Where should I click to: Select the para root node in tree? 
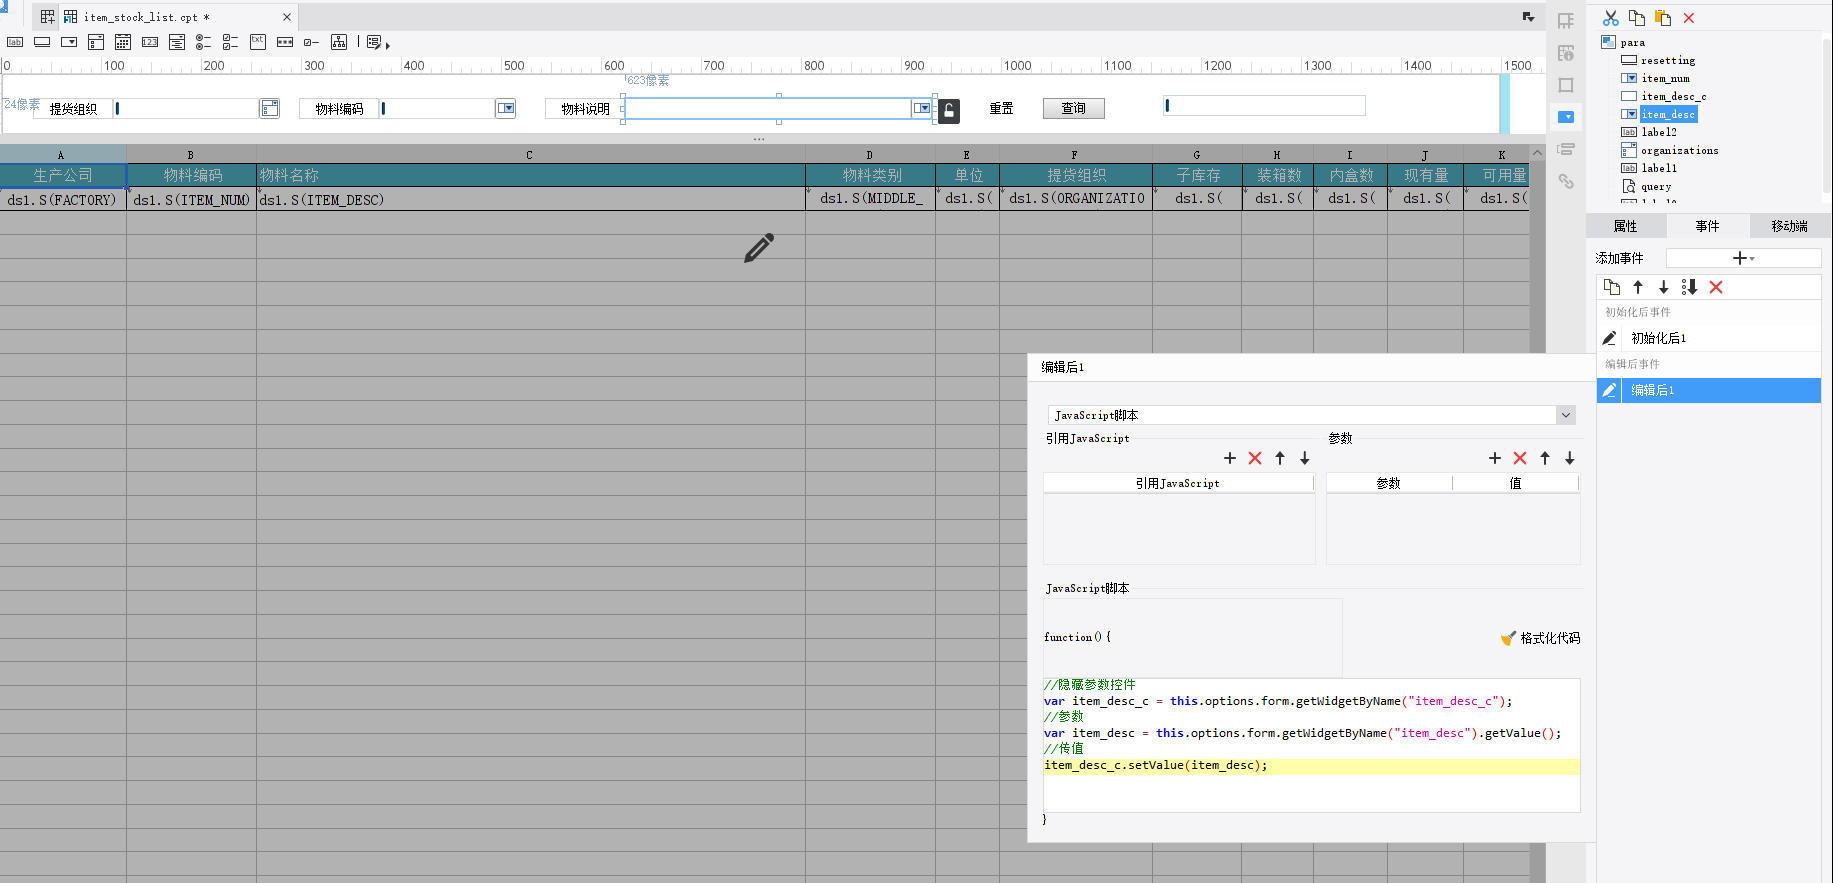tap(1632, 42)
